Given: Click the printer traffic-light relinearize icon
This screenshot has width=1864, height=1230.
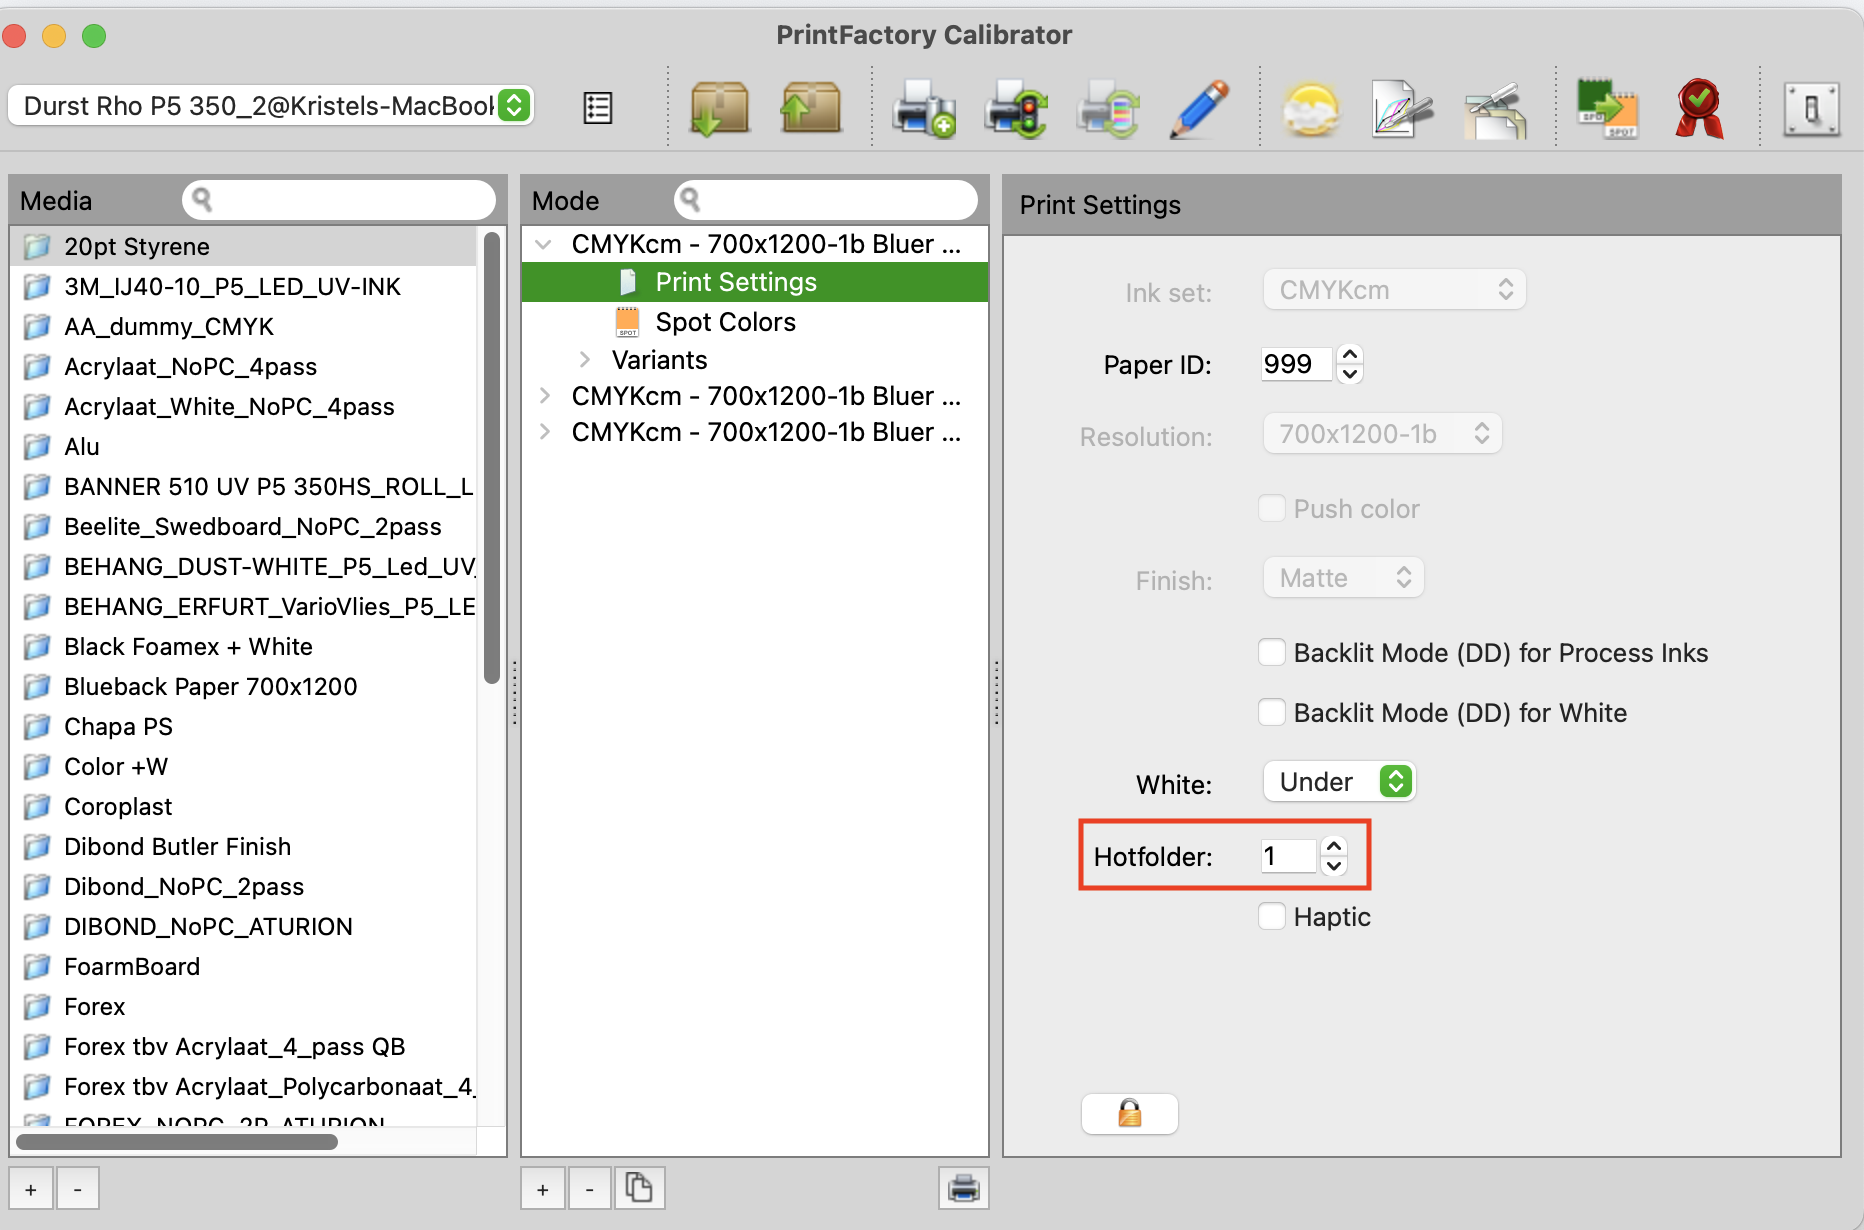Looking at the screenshot, I should pos(1015,108).
